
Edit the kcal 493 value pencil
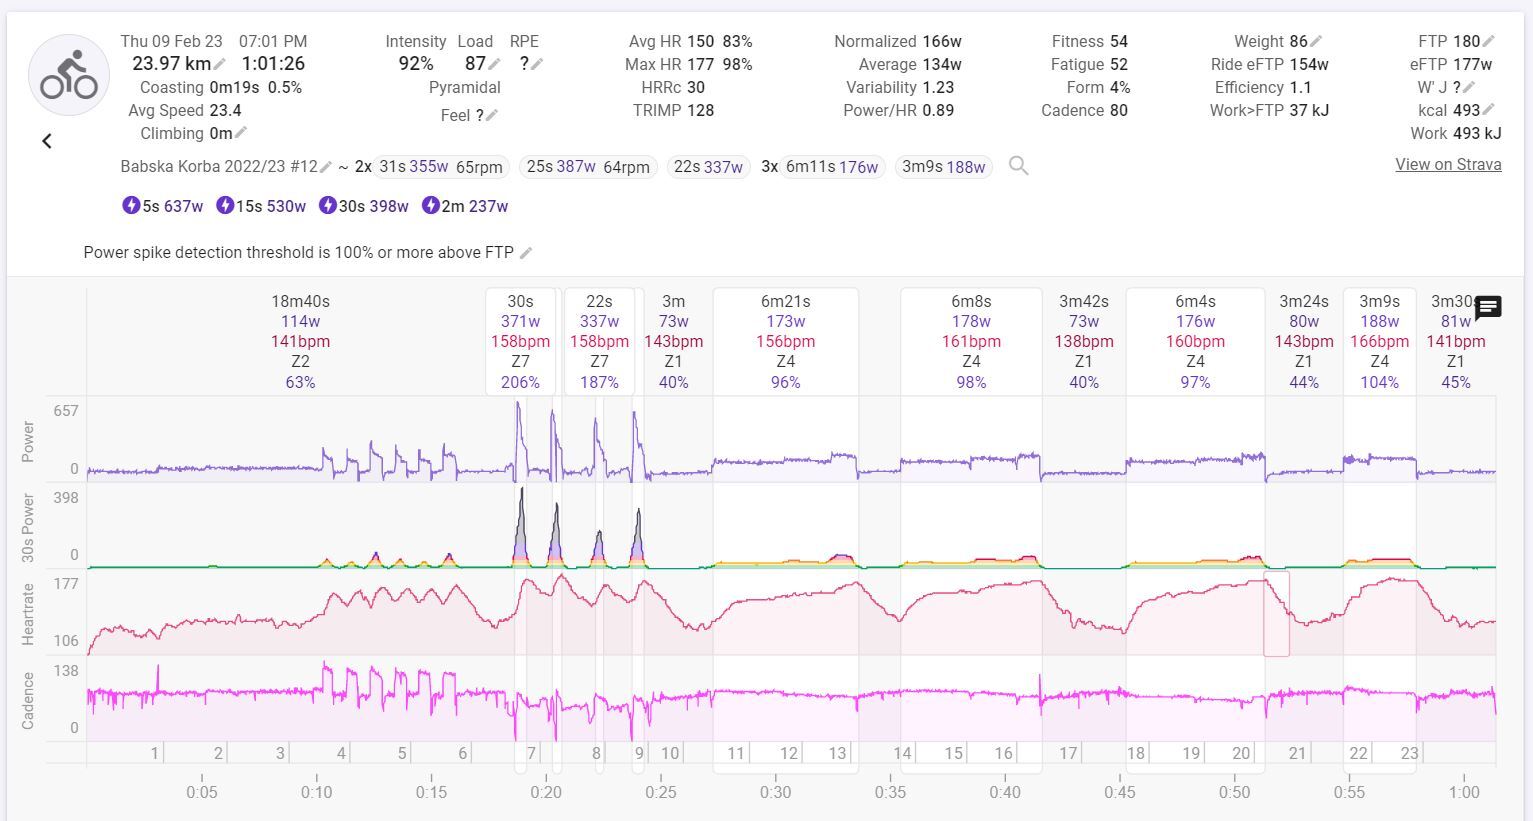point(1489,110)
